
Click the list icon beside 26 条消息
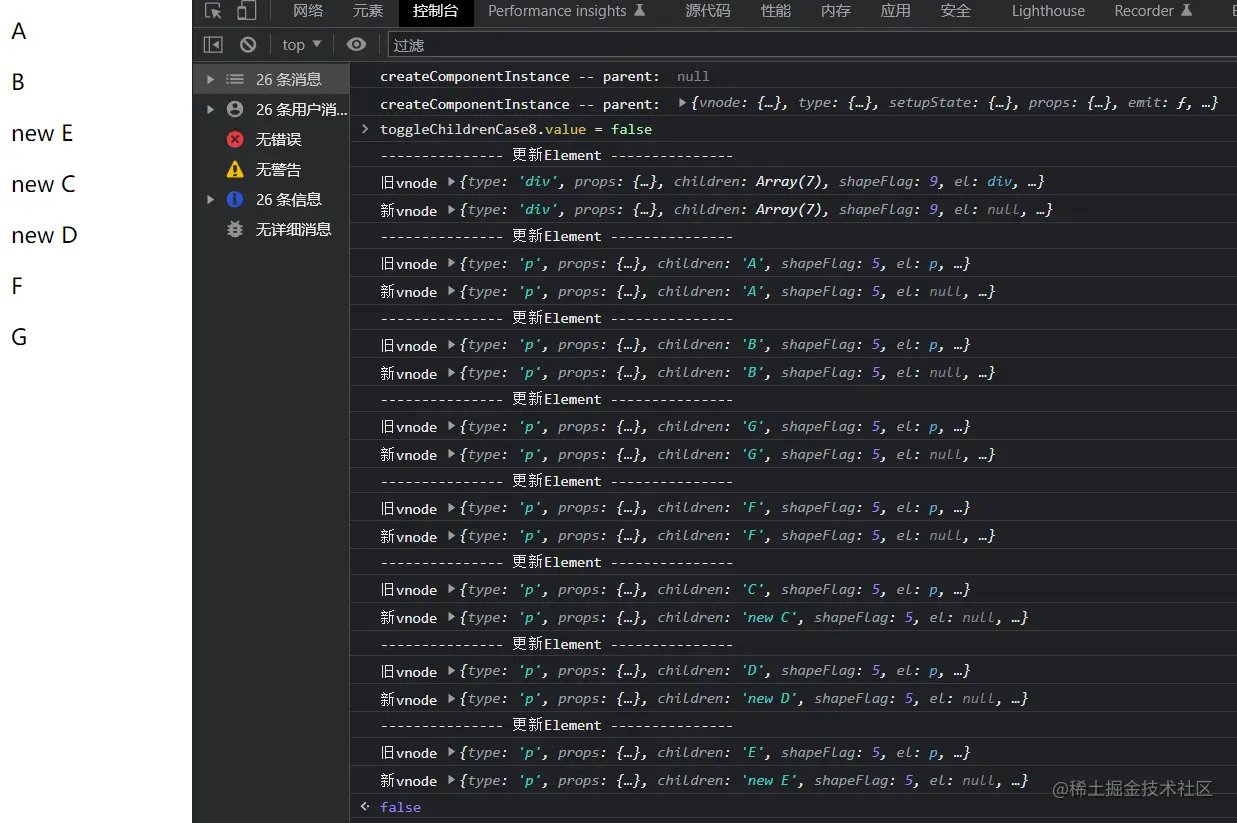coord(235,79)
